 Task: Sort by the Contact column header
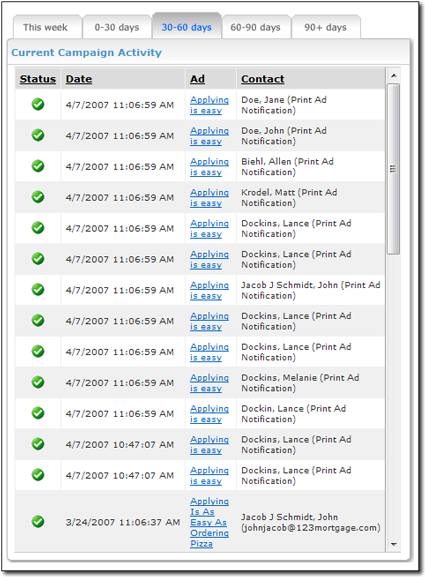[263, 79]
